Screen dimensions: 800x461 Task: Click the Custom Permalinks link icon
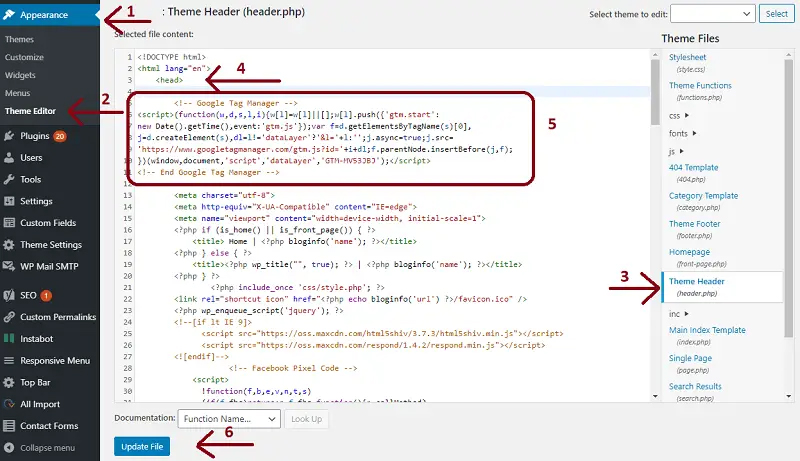9,317
